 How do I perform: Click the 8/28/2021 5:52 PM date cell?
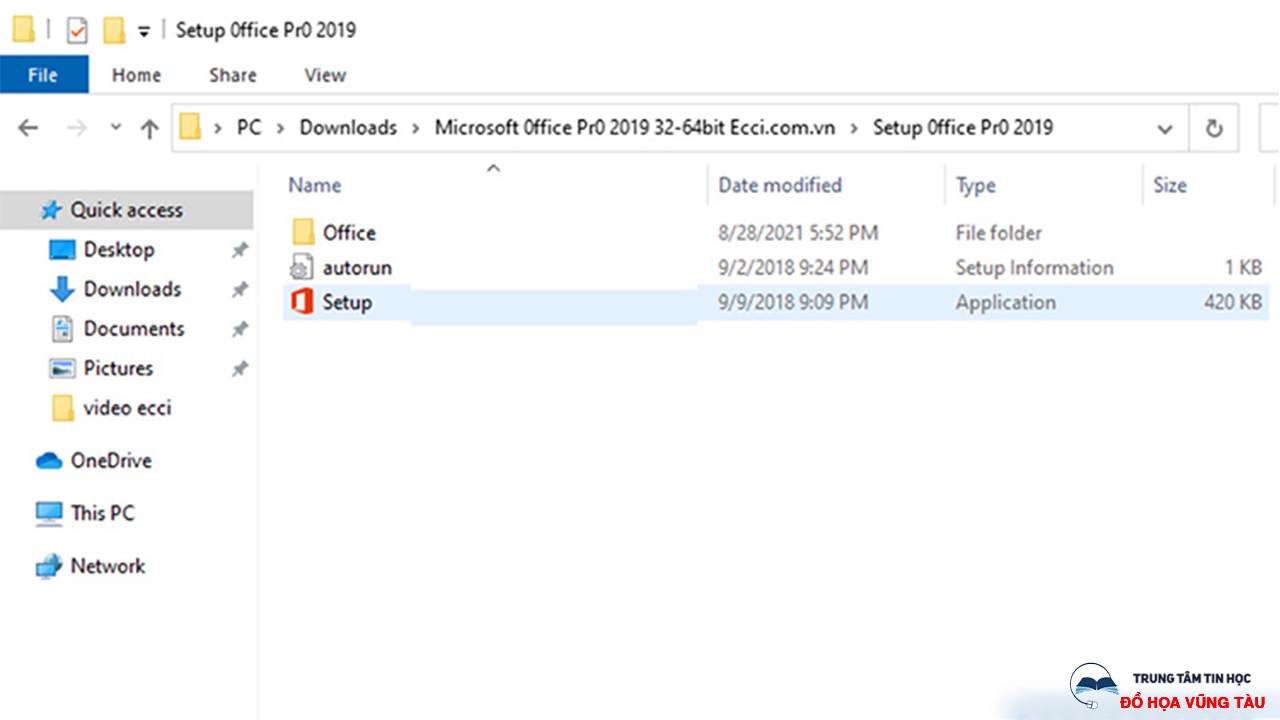pos(798,233)
